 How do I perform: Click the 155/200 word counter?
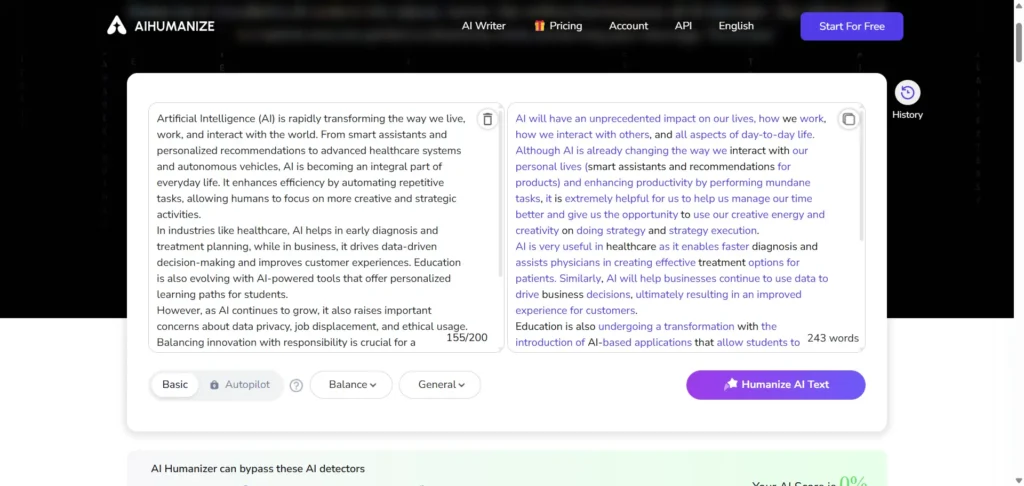coord(467,338)
